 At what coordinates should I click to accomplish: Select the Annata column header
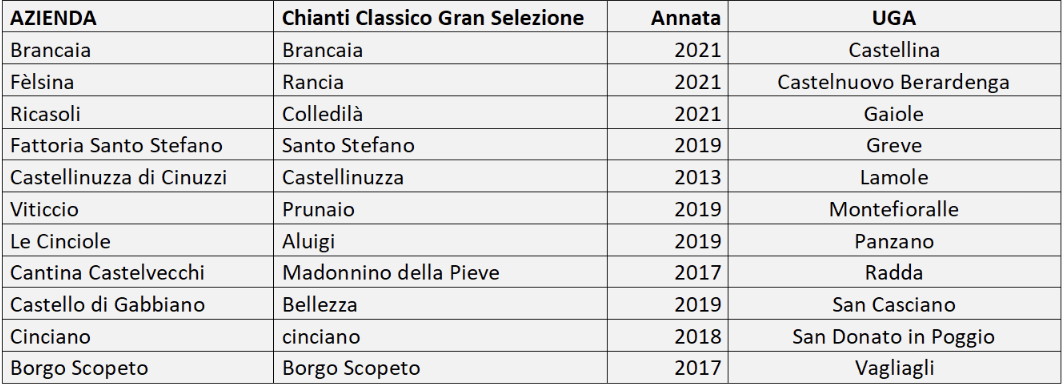(x=667, y=18)
